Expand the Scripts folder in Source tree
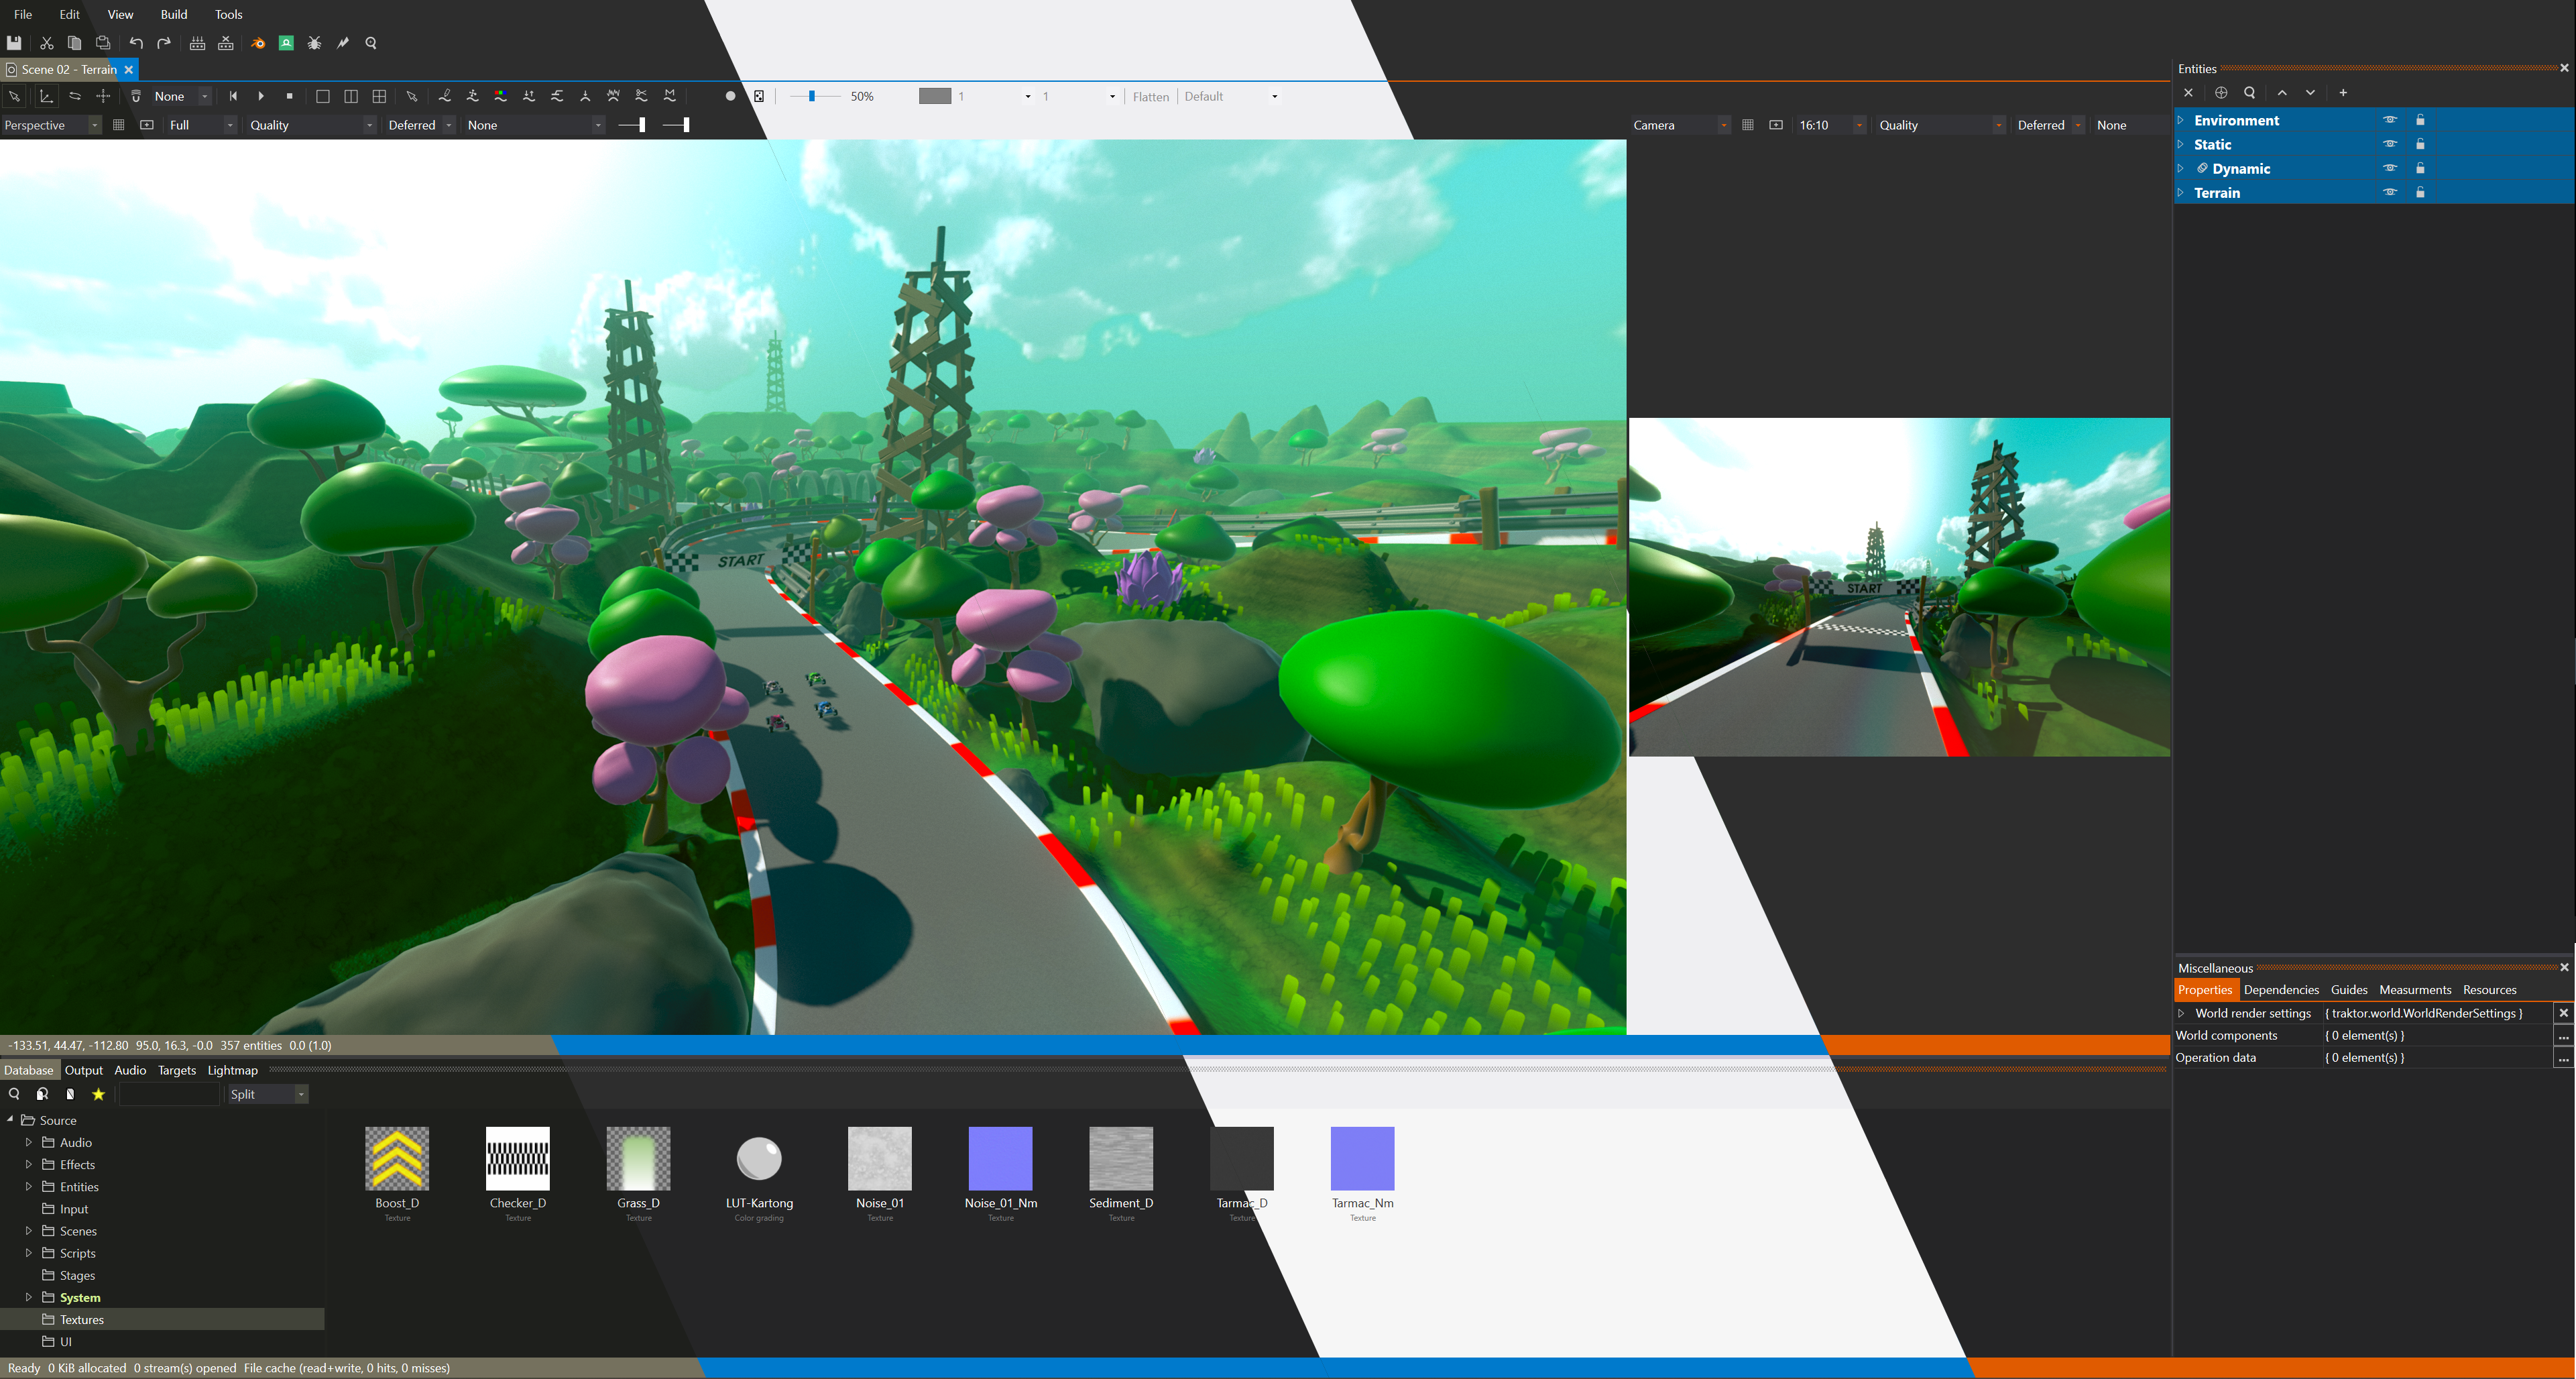 click(x=28, y=1253)
